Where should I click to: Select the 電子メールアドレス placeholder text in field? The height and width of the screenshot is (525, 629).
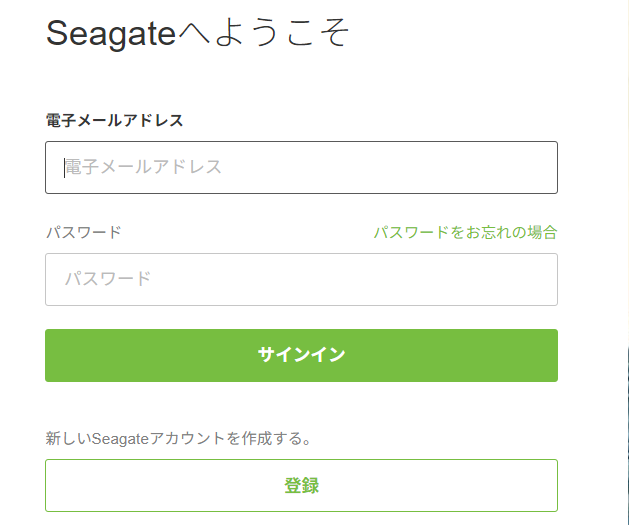click(x=144, y=167)
